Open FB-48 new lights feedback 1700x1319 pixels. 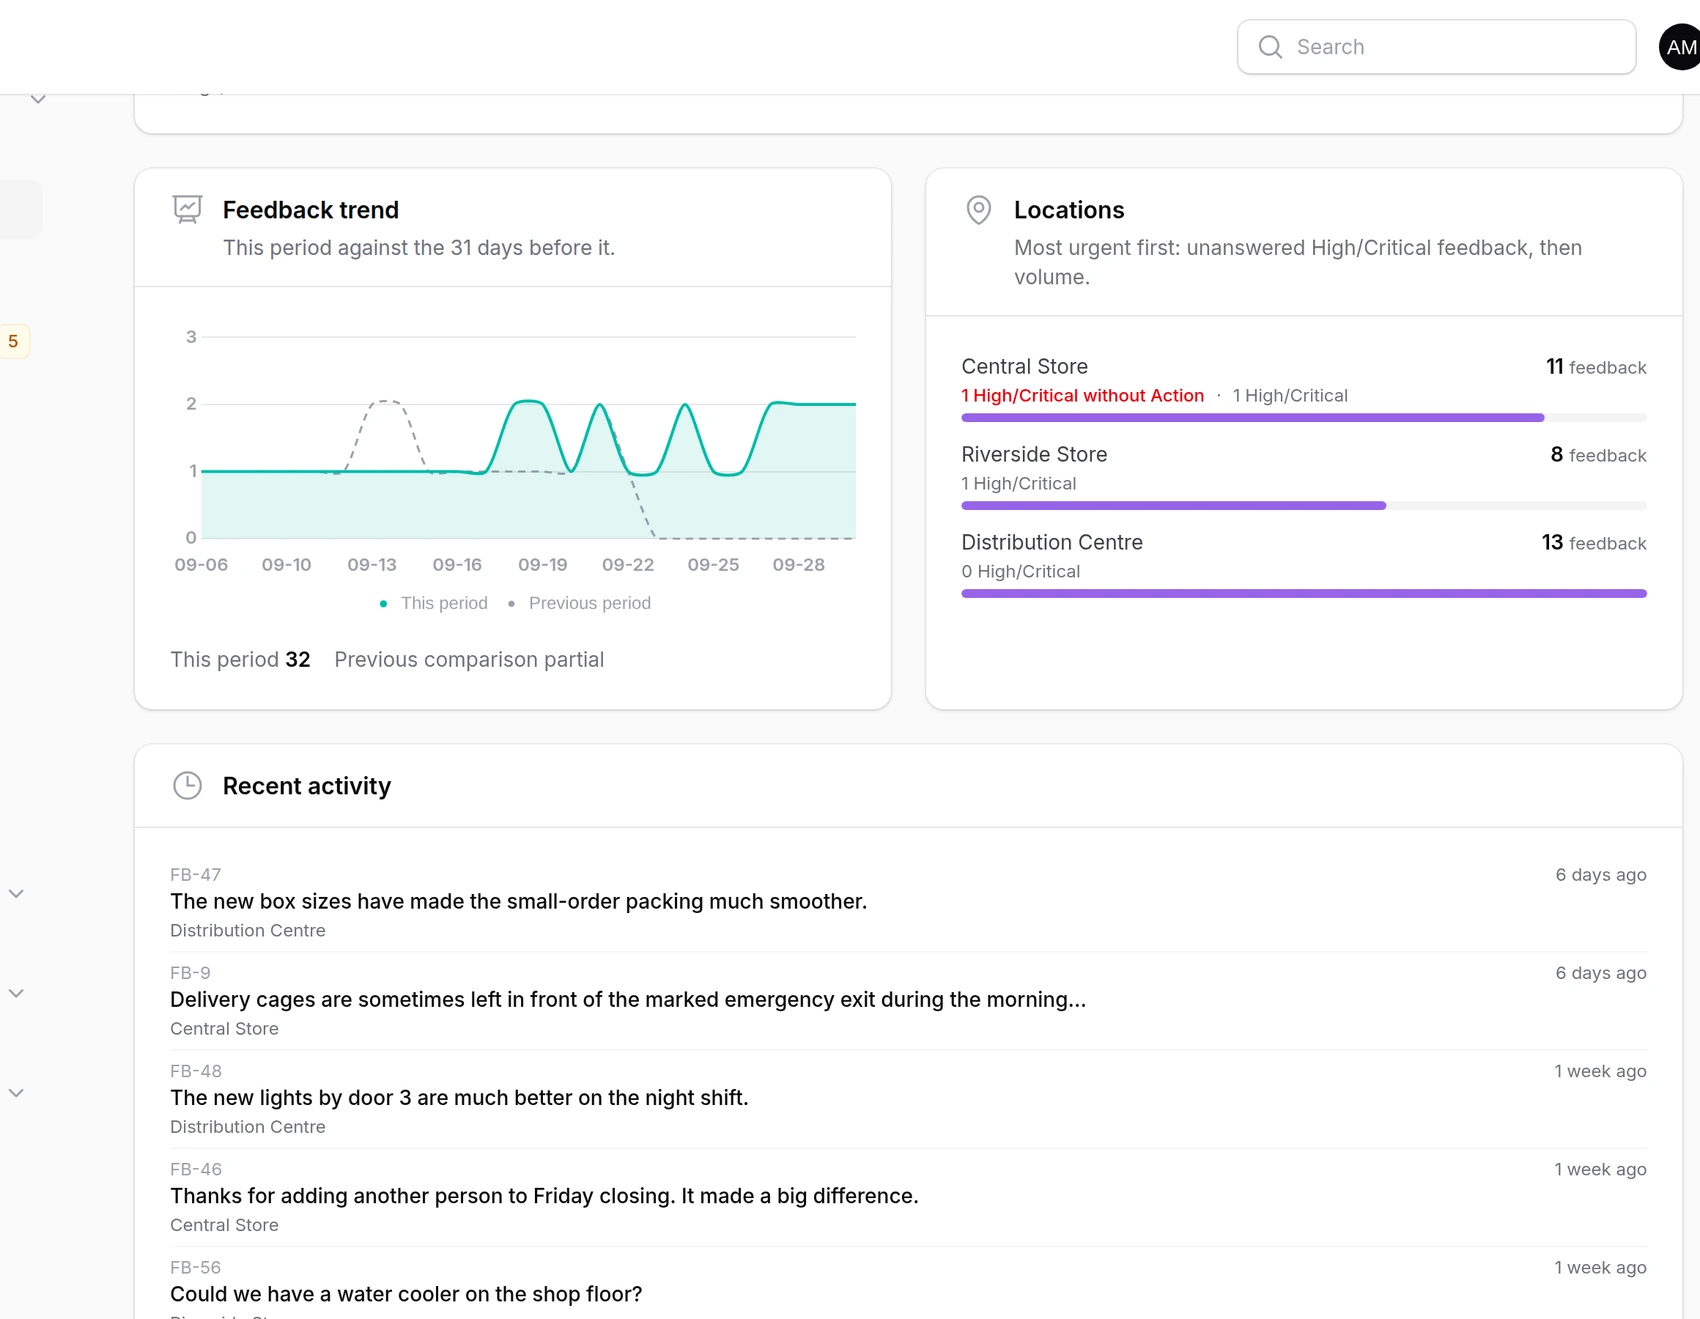point(908,1098)
